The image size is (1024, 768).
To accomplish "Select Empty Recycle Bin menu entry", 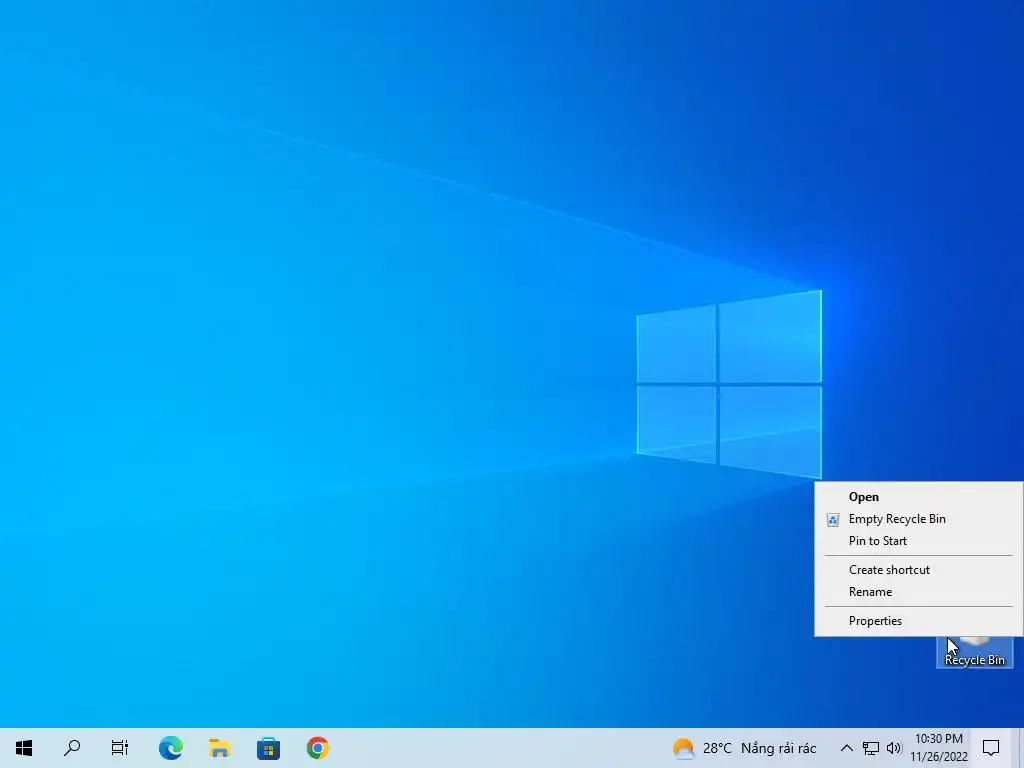I will click(918, 519).
